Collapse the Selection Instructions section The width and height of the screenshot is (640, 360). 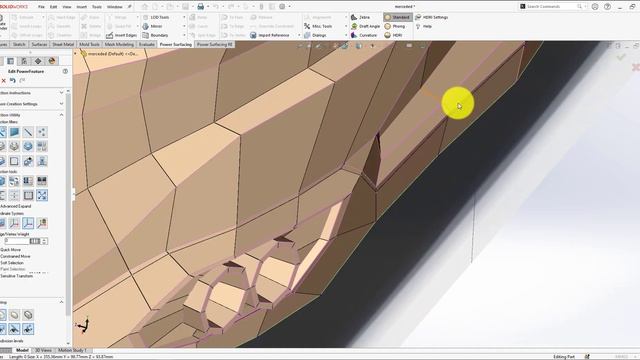pyautogui.click(x=62, y=93)
